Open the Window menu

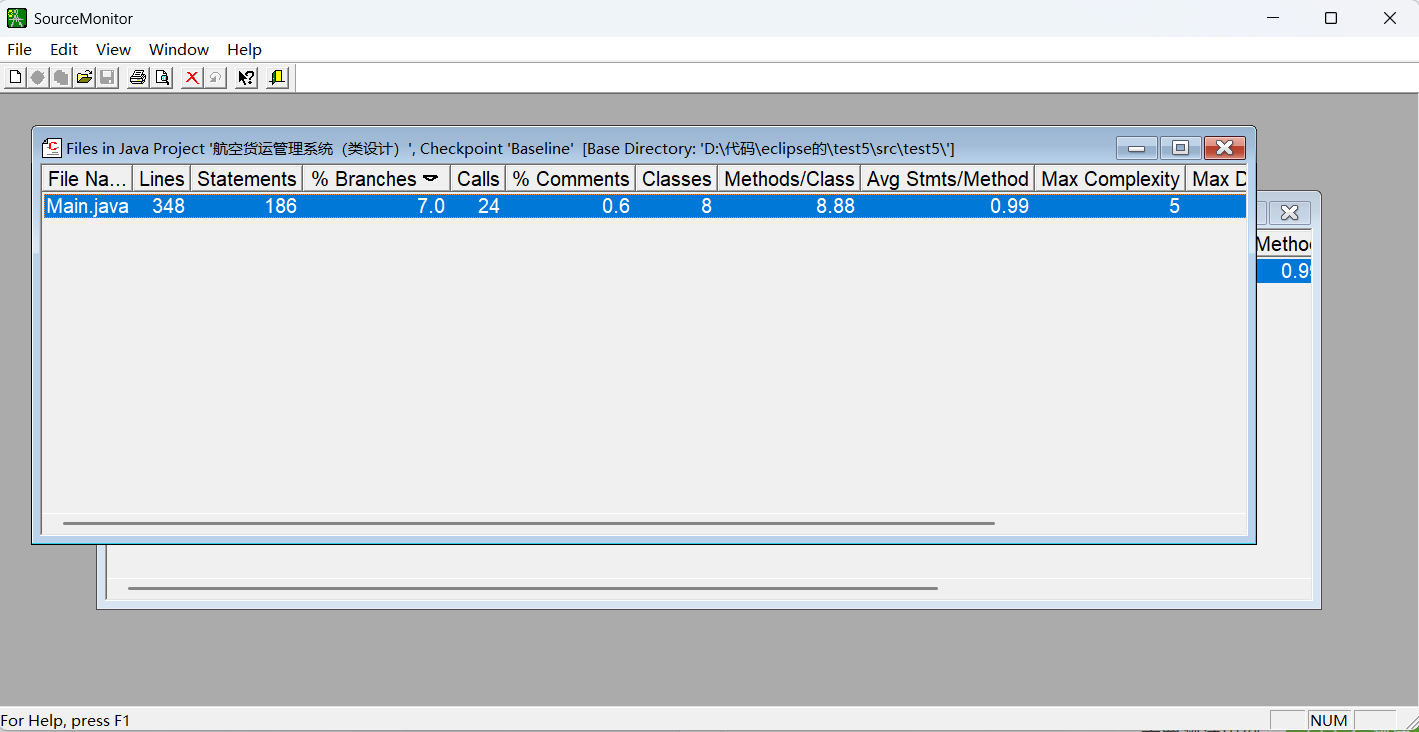click(x=179, y=49)
